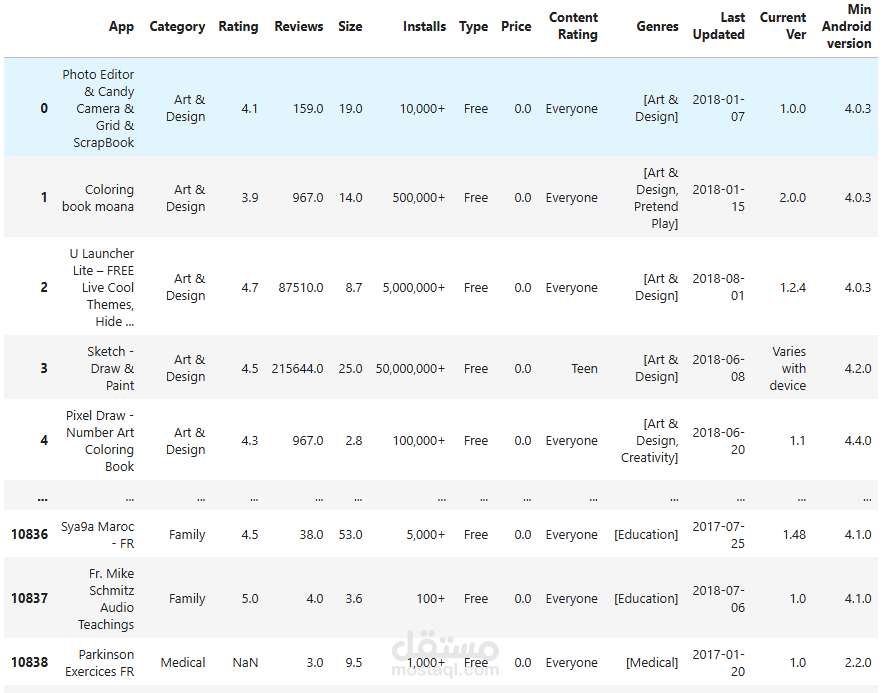The height and width of the screenshot is (693, 892).
Task: Select row index 1
Action: 44,197
